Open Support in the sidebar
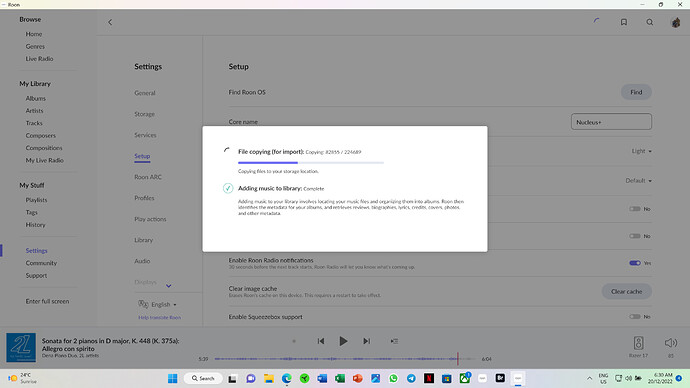Image resolution: width=690 pixels, height=388 pixels. pyautogui.click(x=36, y=275)
